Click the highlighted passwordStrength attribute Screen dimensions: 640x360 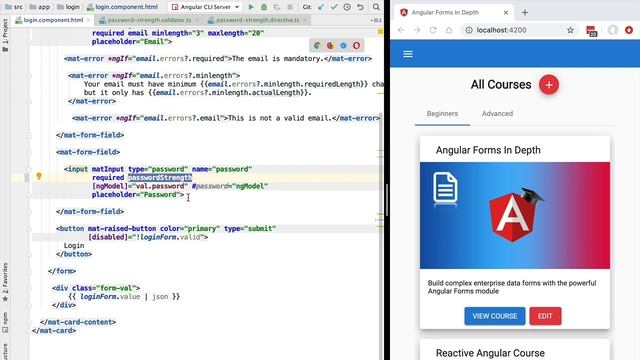click(x=160, y=178)
